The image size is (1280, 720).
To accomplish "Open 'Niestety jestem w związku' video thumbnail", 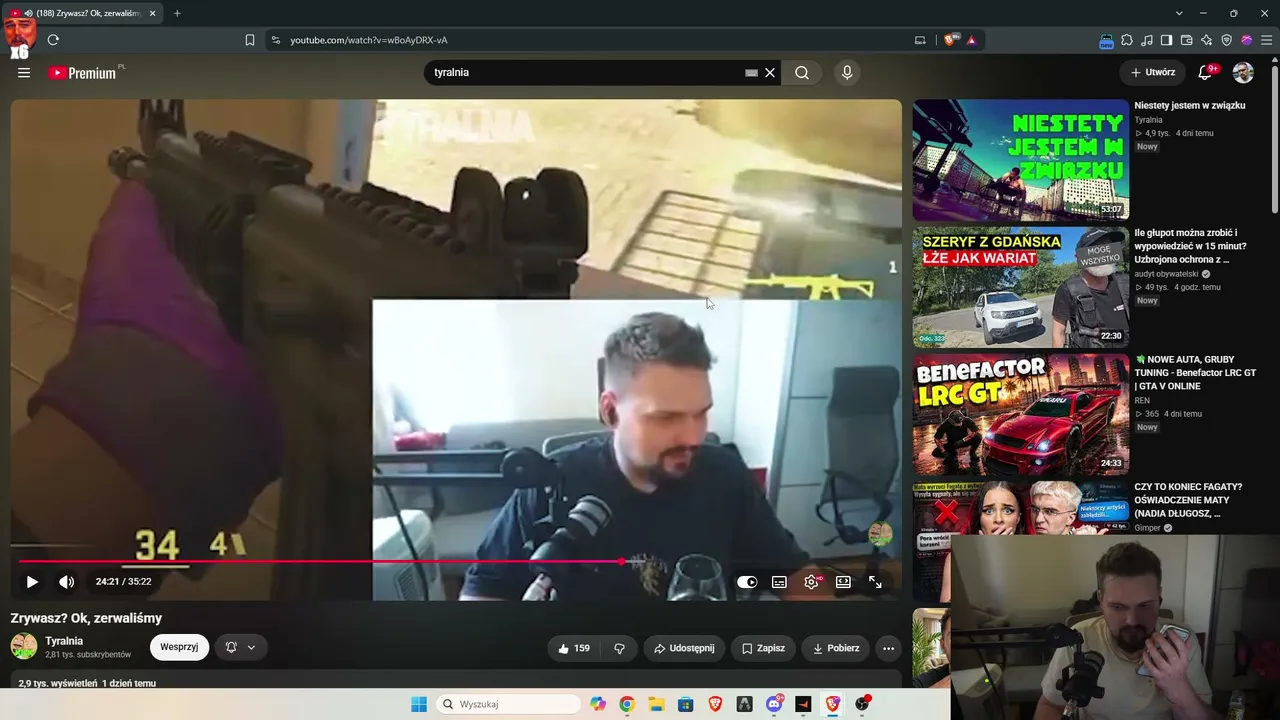I will tap(1021, 160).
